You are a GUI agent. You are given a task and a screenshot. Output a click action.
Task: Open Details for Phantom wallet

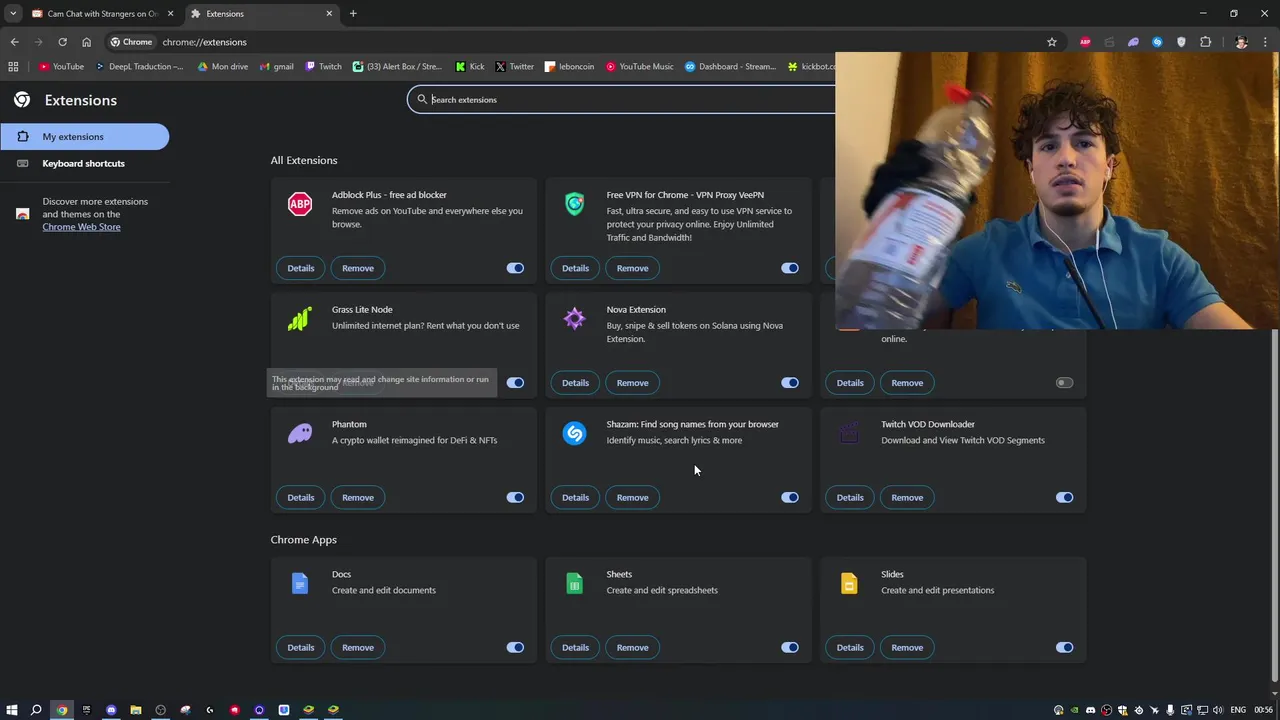[301, 497]
